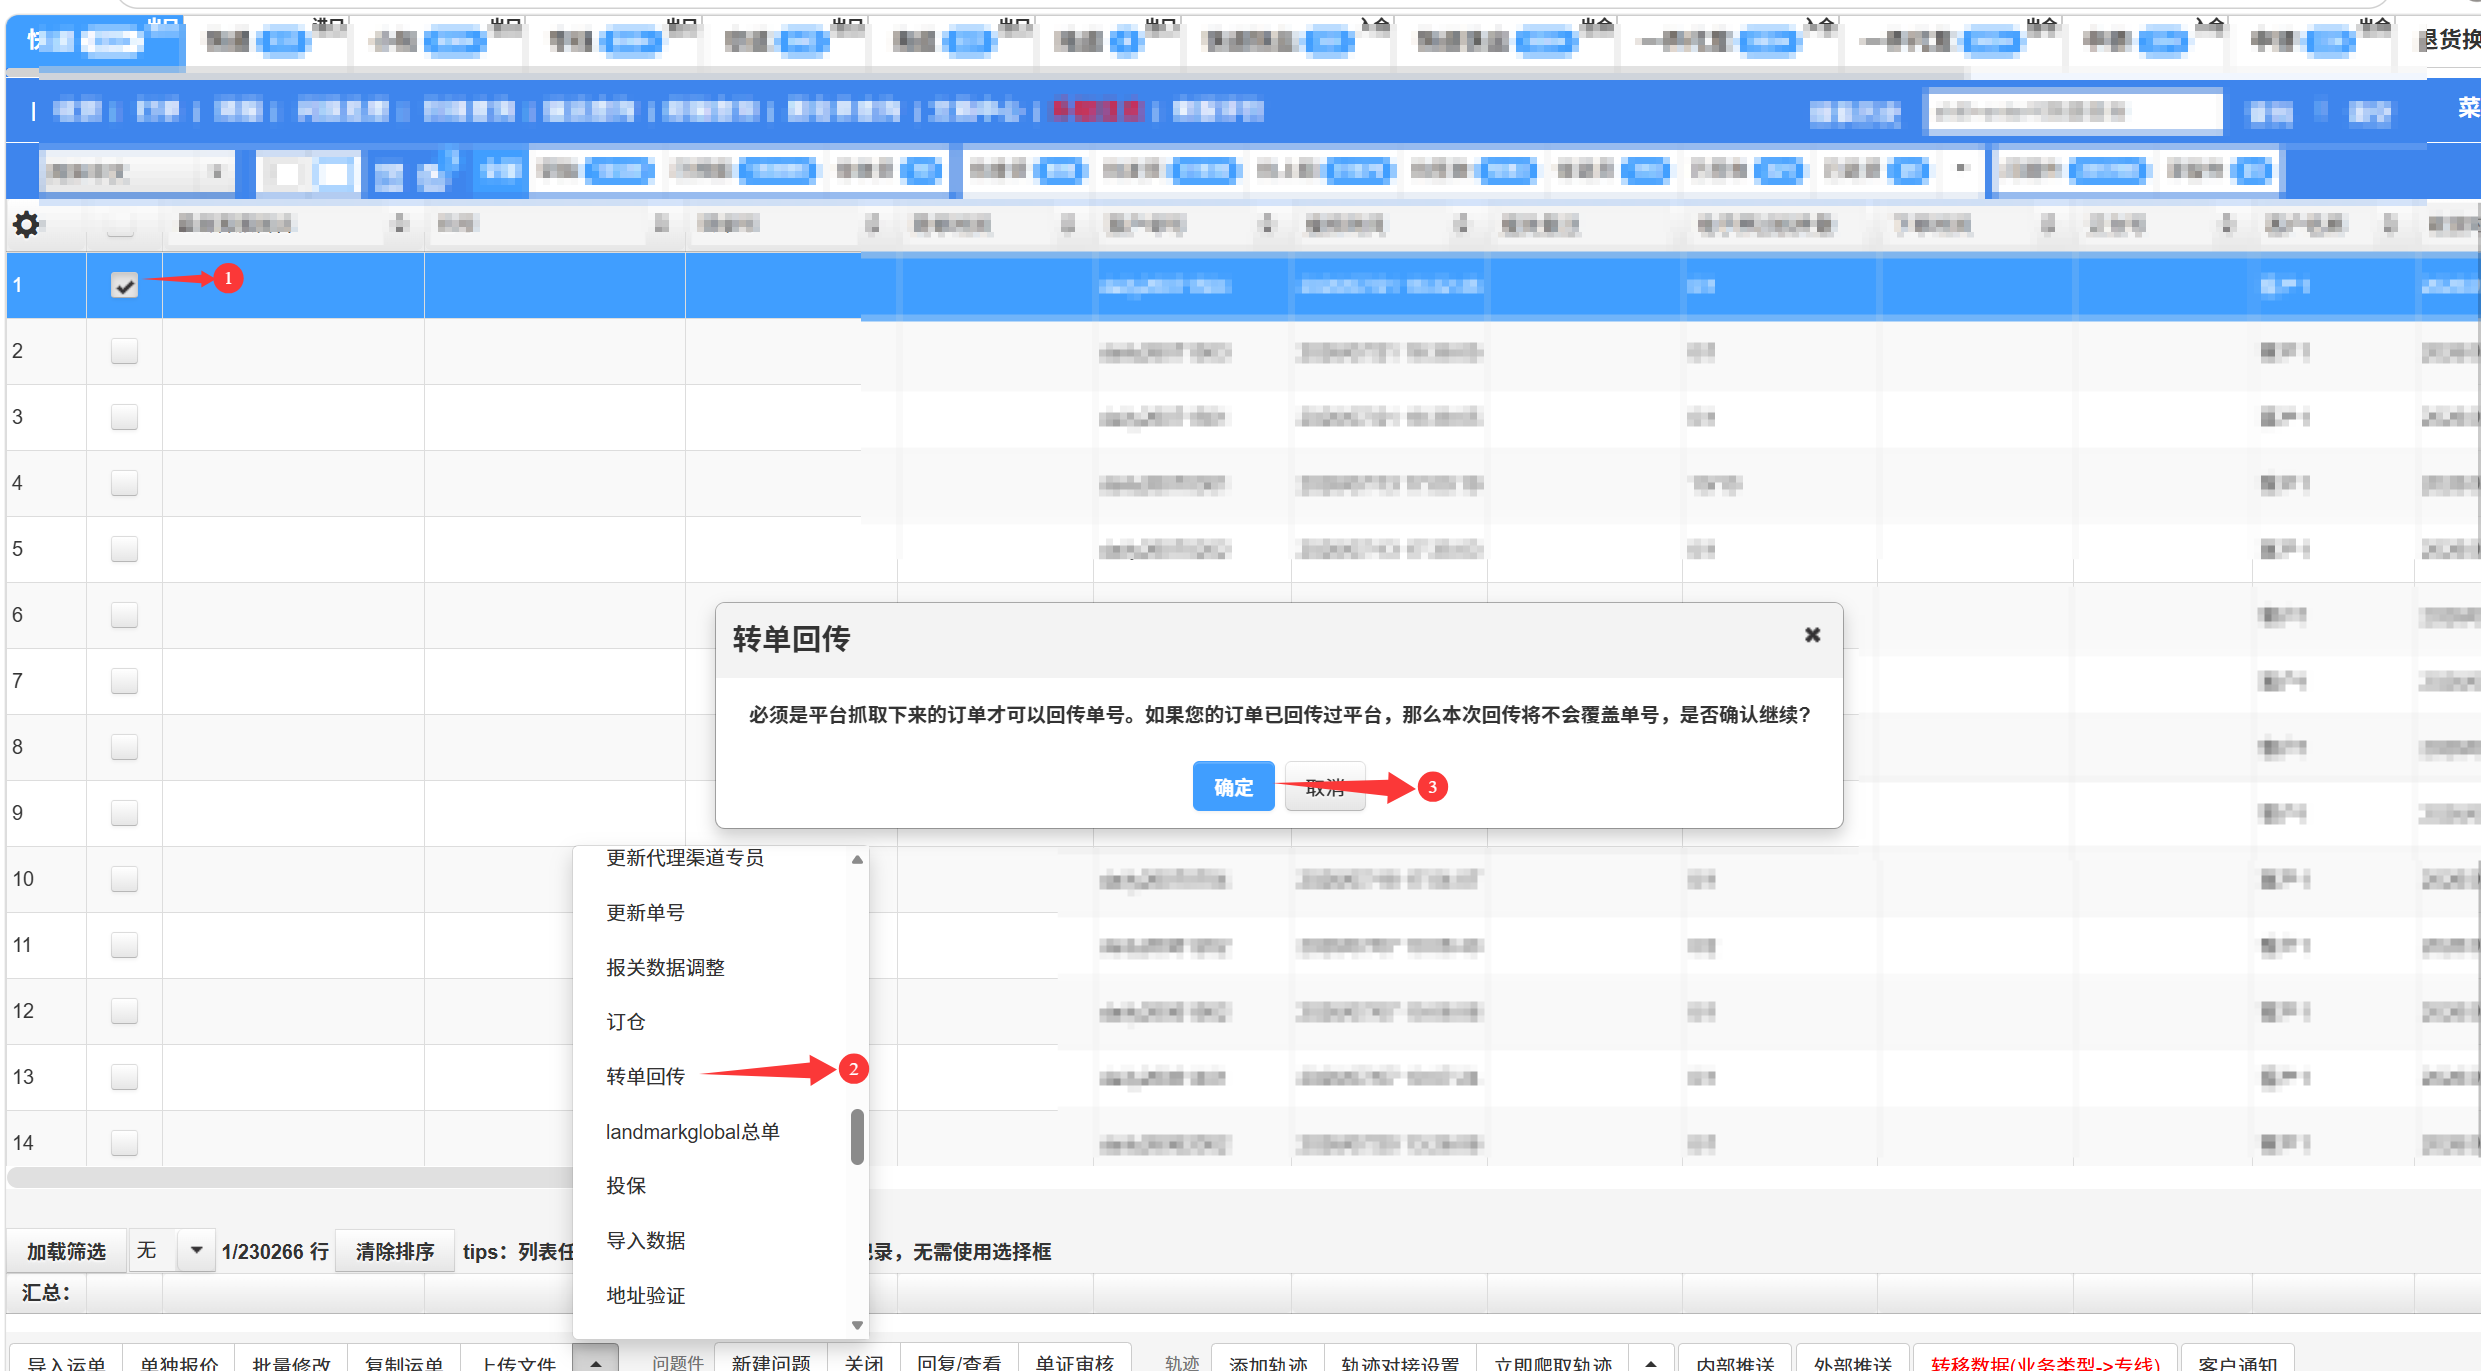Screen dimensions: 2481x1371
Task: Click the popup menu's scrollbar thumb
Action: tap(857, 1137)
